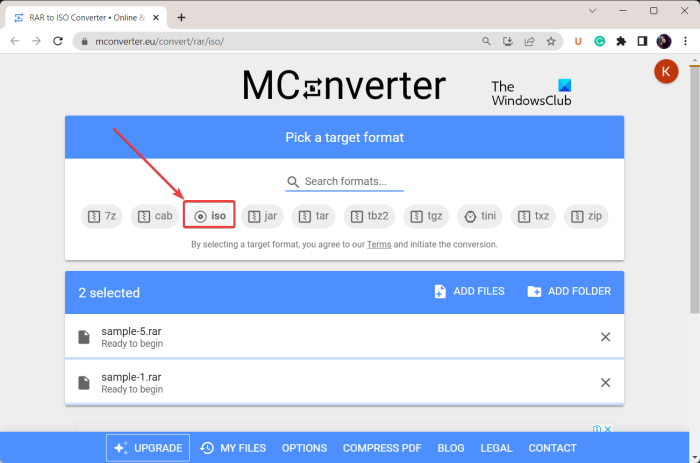Viewport: 700px width, 463px height.
Task: Toggle the browser side panel
Action: click(642, 42)
